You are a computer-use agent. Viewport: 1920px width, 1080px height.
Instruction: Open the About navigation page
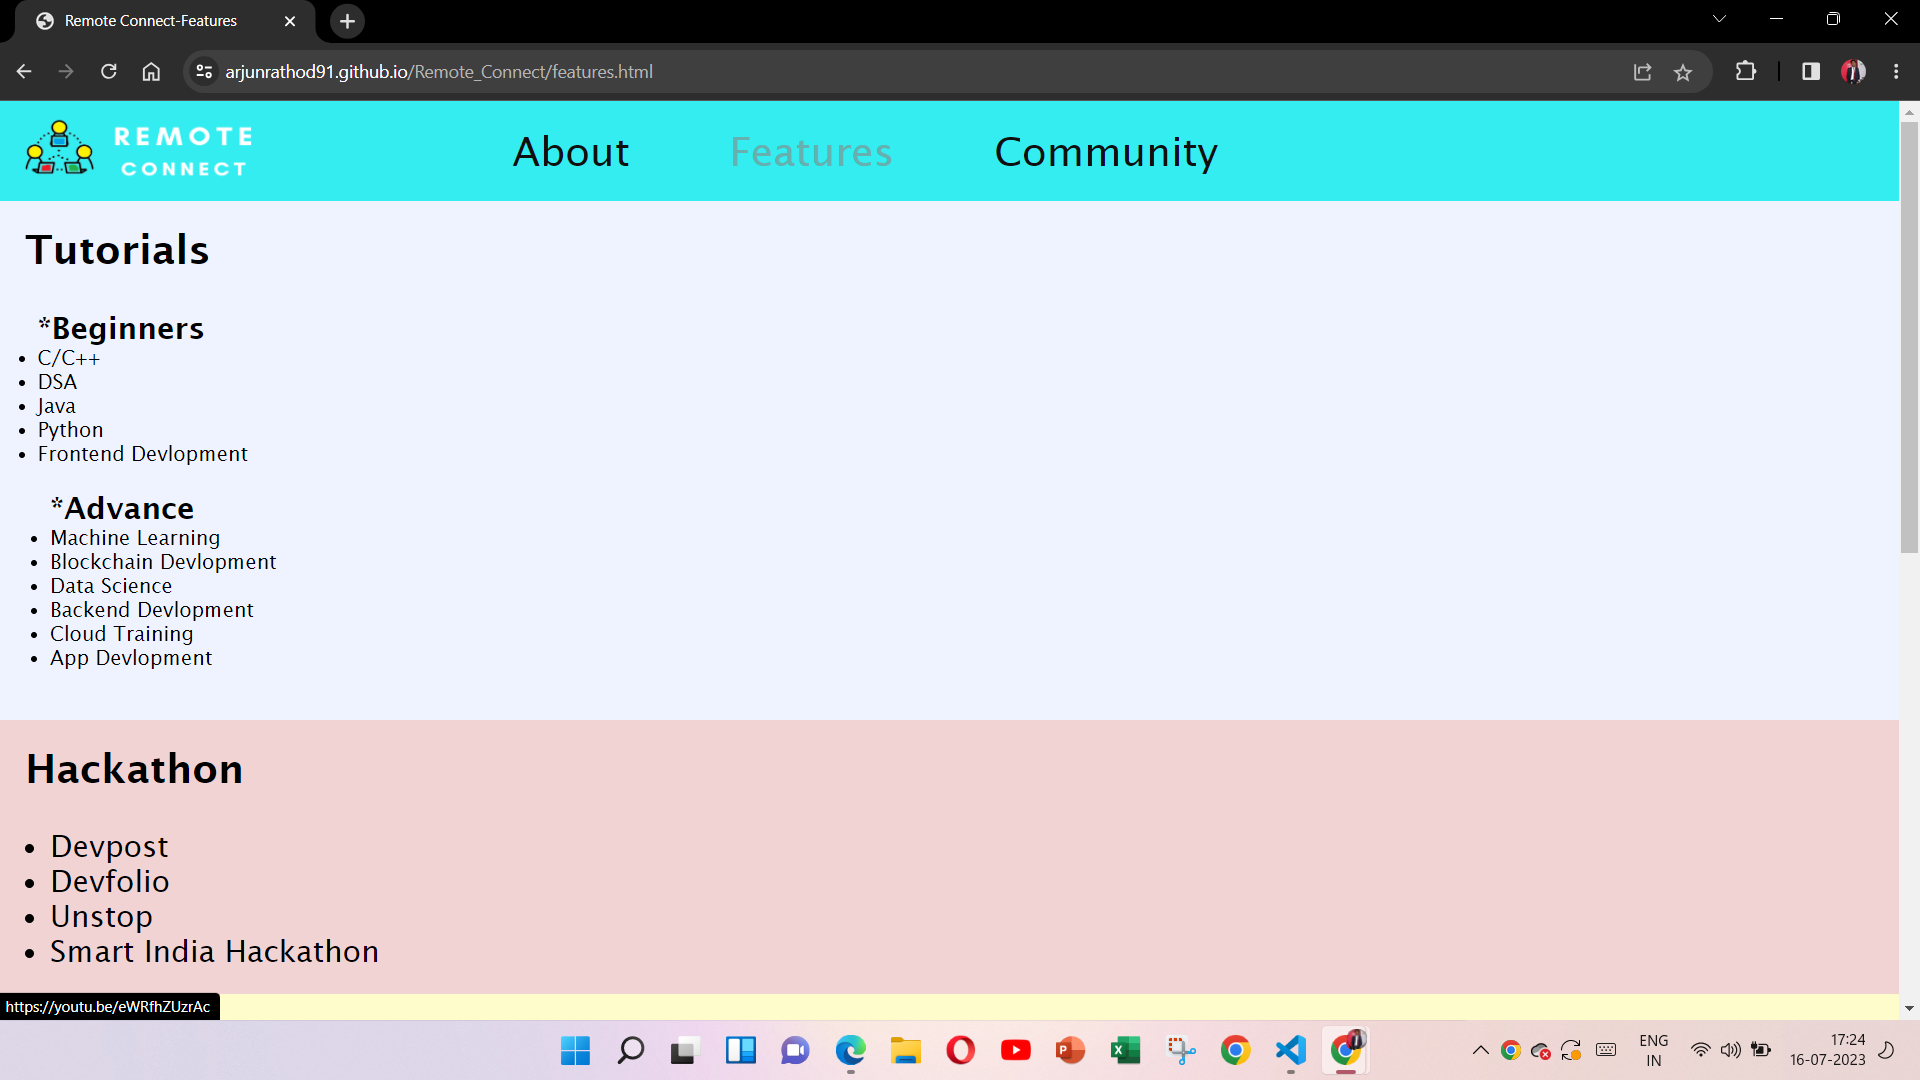pyautogui.click(x=571, y=152)
